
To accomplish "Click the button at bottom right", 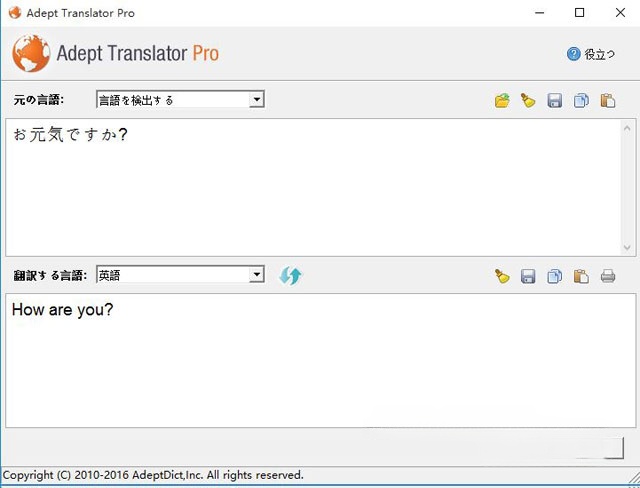I will (613, 448).
